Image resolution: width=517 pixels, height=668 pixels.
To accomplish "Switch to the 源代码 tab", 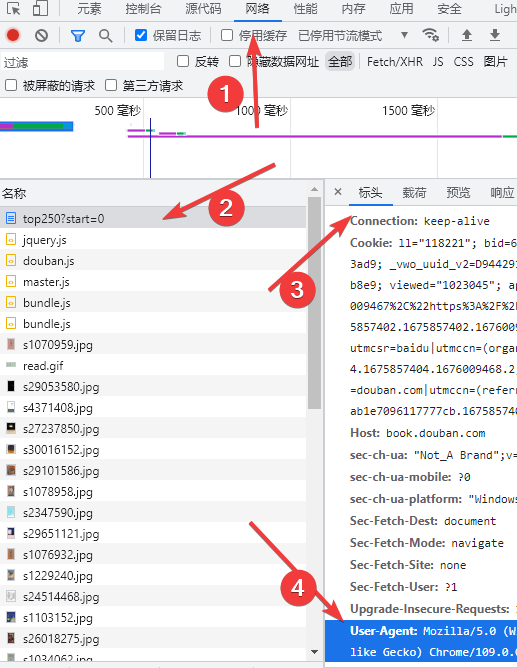I will (204, 9).
